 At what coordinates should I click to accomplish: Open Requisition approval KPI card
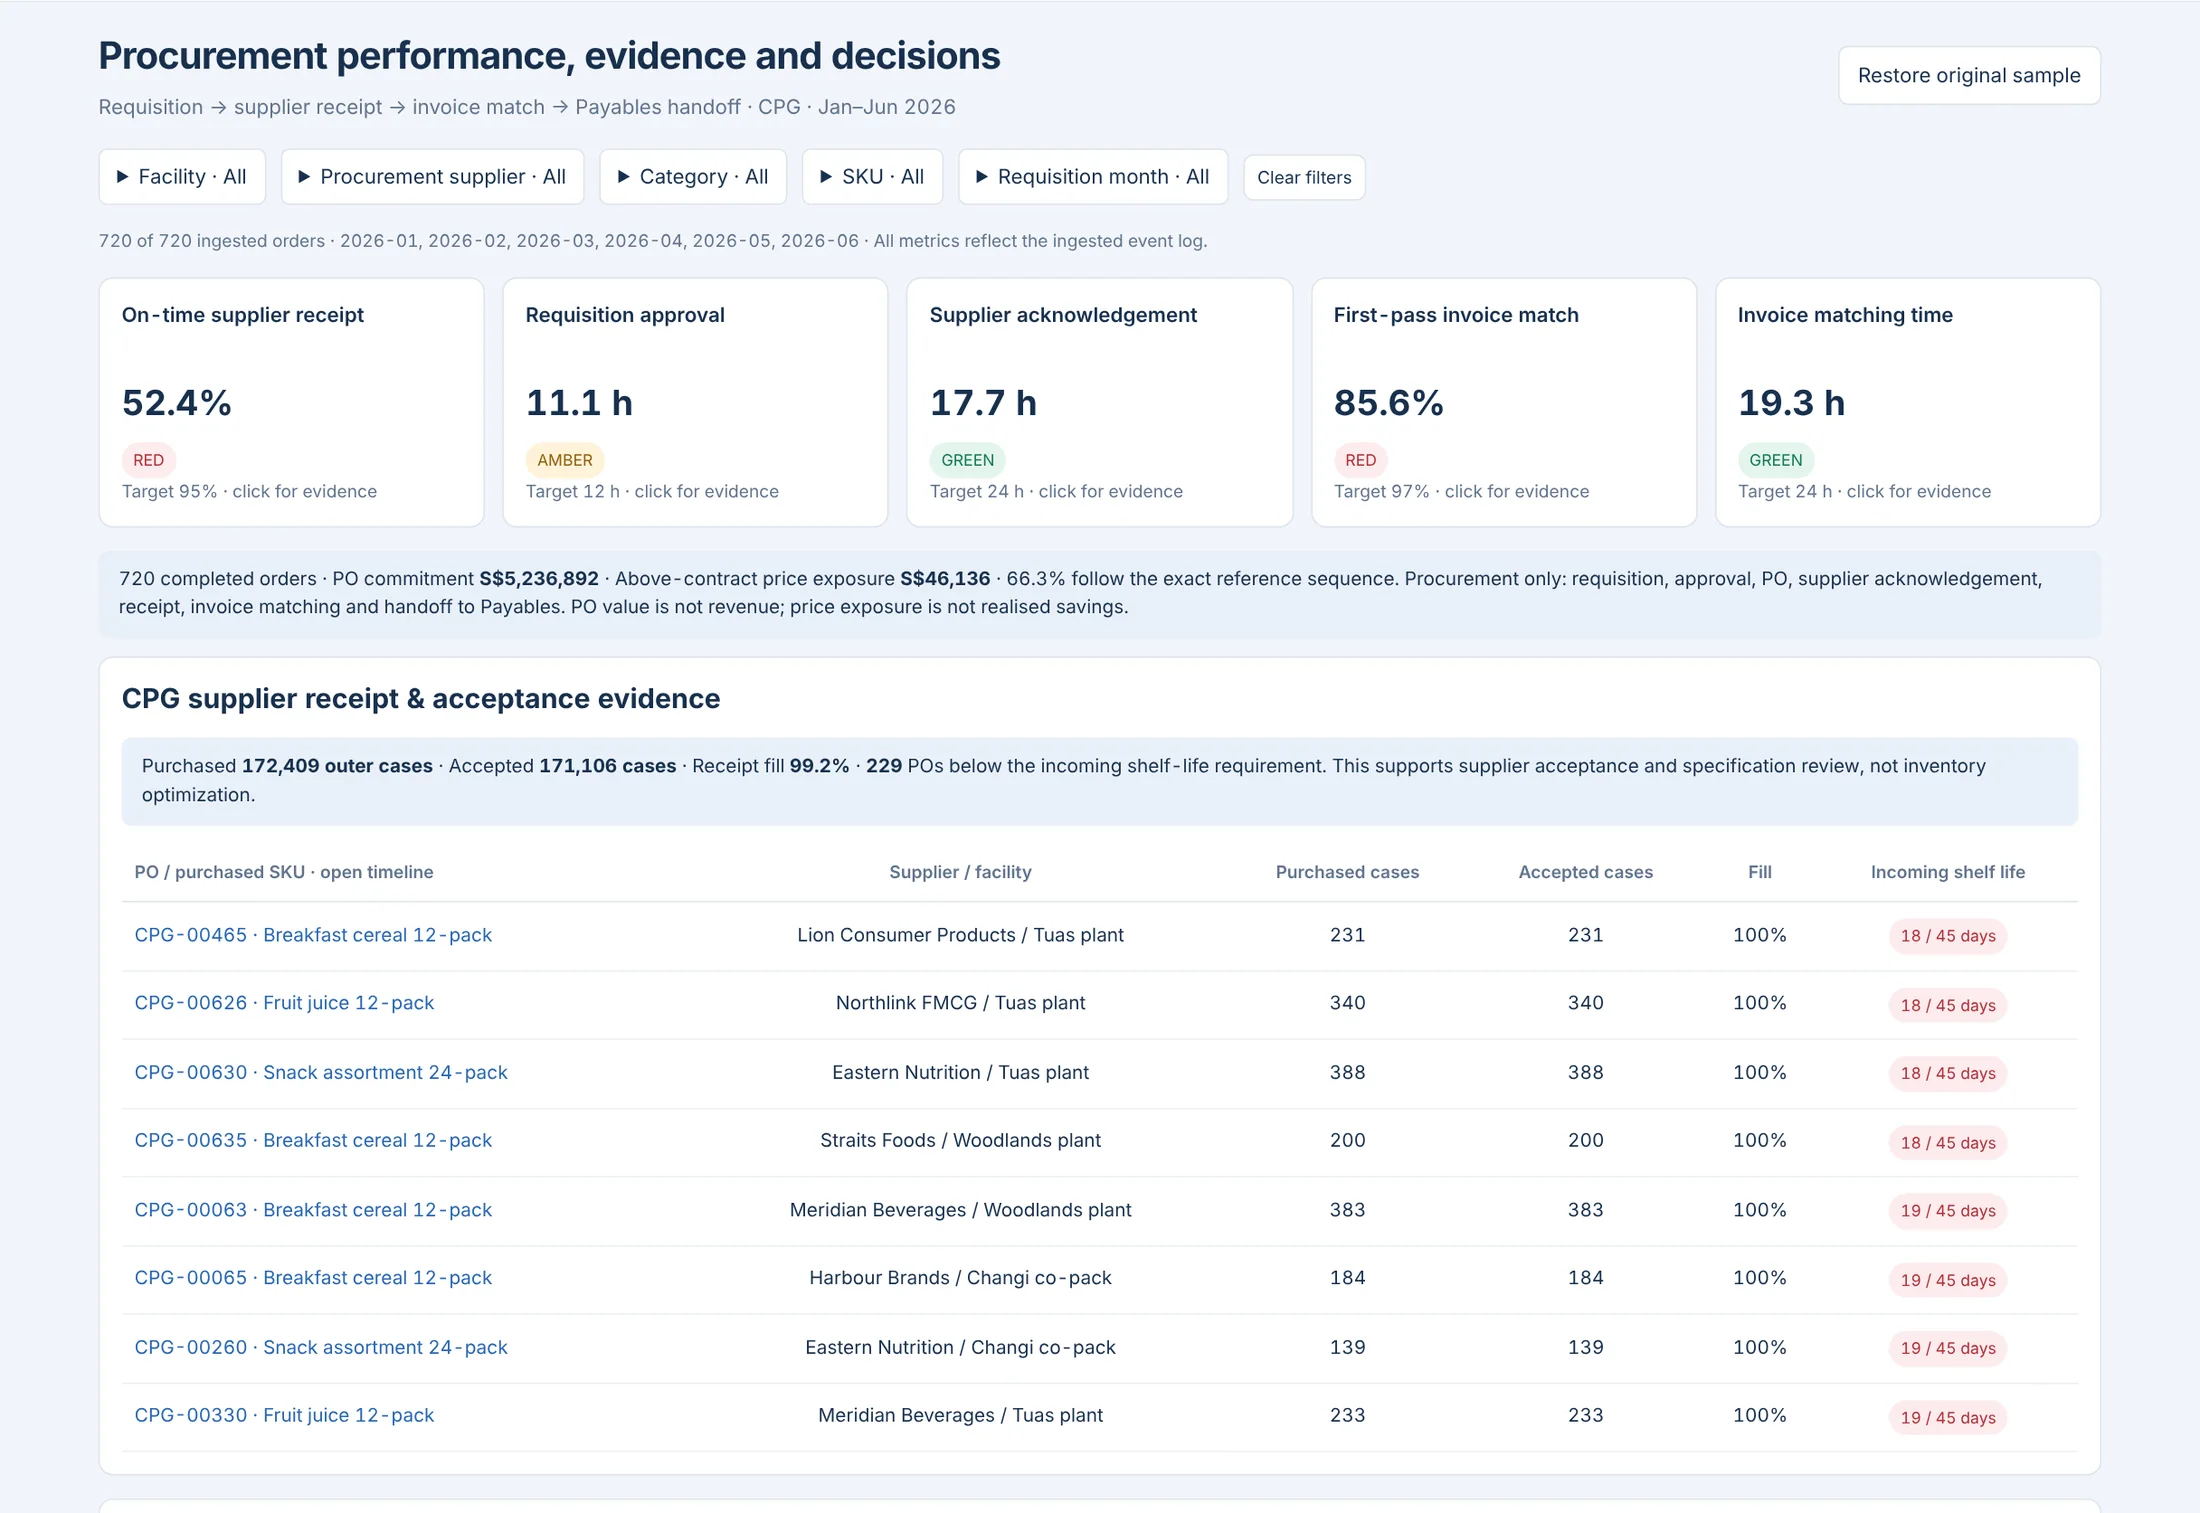click(695, 402)
